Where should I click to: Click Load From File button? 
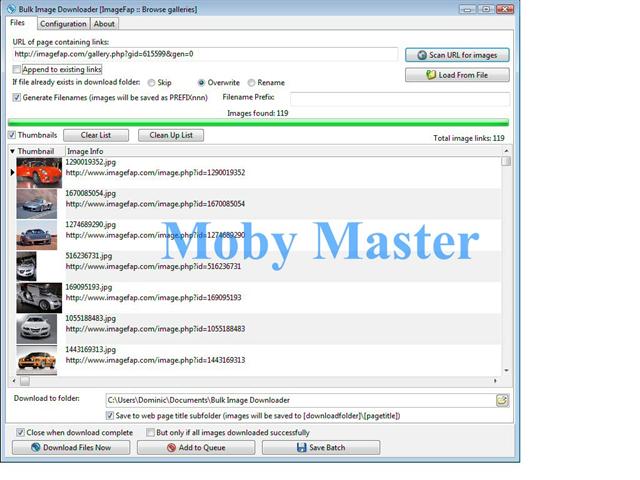point(457,75)
